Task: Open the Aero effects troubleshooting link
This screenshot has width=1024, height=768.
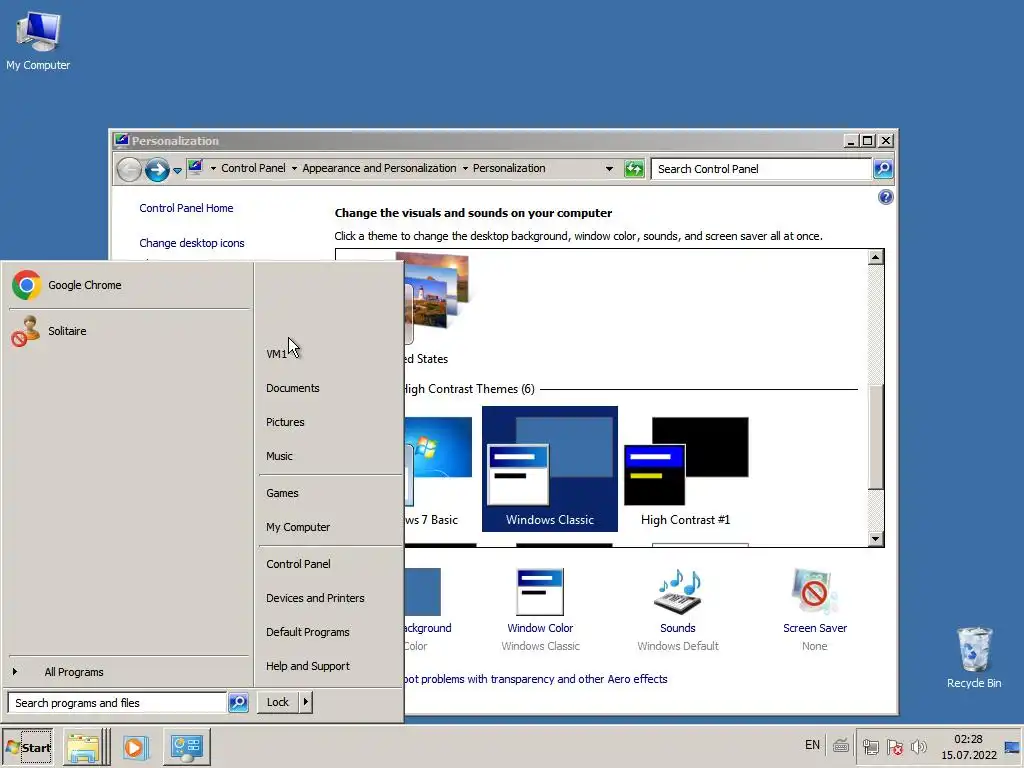Action: click(536, 679)
